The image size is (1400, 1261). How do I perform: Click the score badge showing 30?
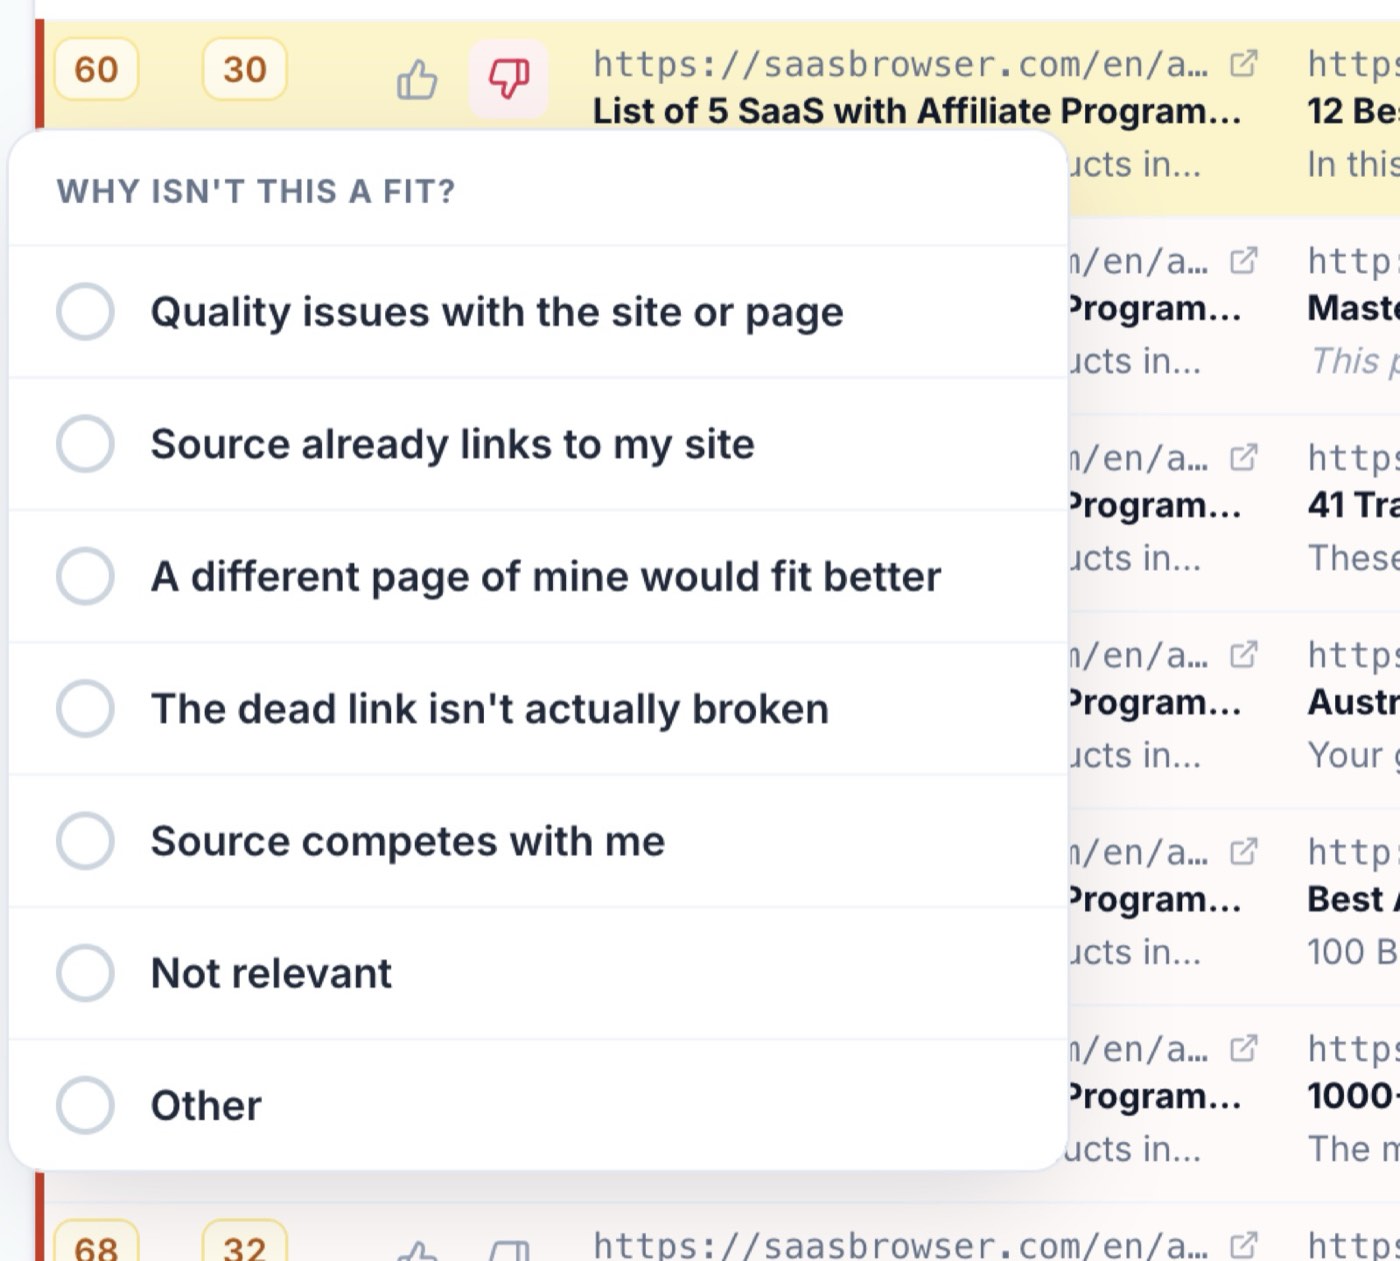(245, 70)
